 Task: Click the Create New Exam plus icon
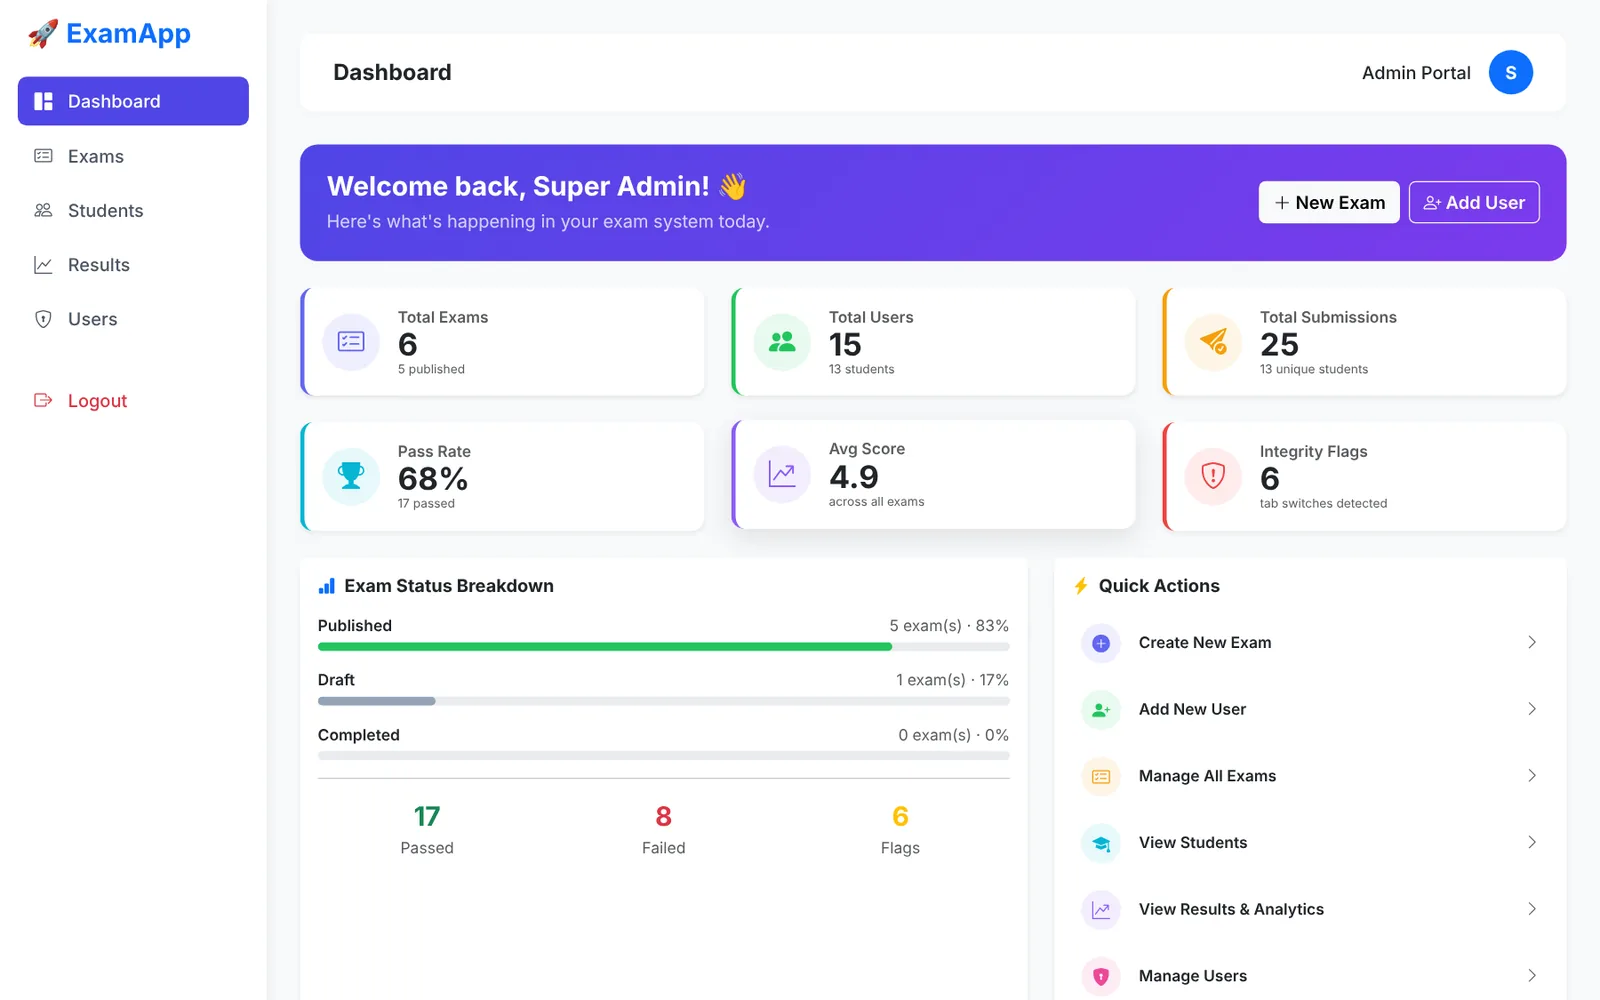tap(1101, 643)
